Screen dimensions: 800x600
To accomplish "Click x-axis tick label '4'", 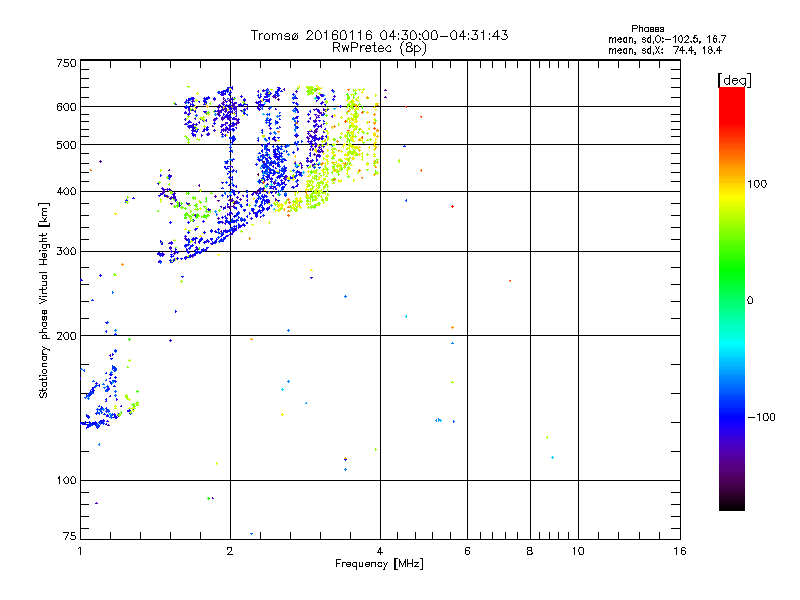I will tap(380, 551).
